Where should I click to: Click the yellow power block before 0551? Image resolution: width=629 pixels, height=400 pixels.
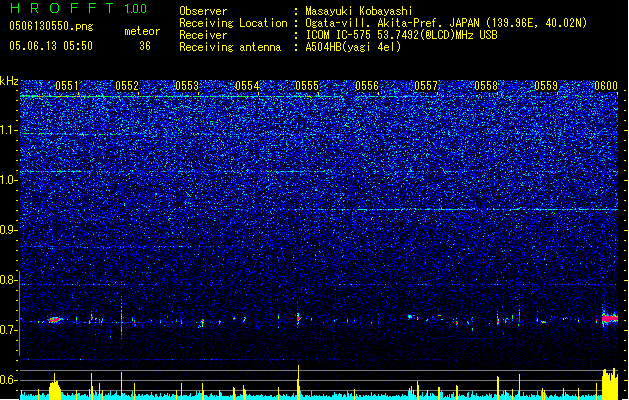pyautogui.click(x=55, y=388)
